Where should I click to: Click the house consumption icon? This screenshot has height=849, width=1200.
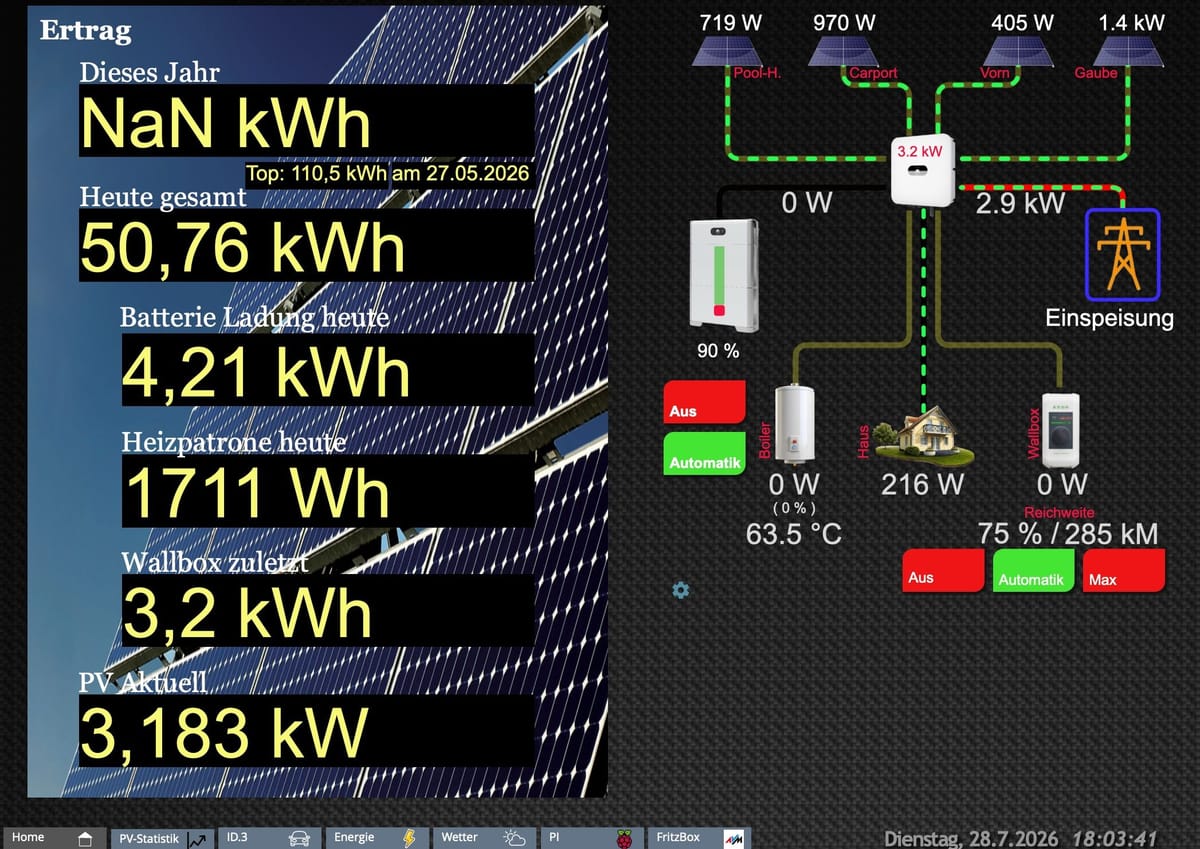coord(924,436)
